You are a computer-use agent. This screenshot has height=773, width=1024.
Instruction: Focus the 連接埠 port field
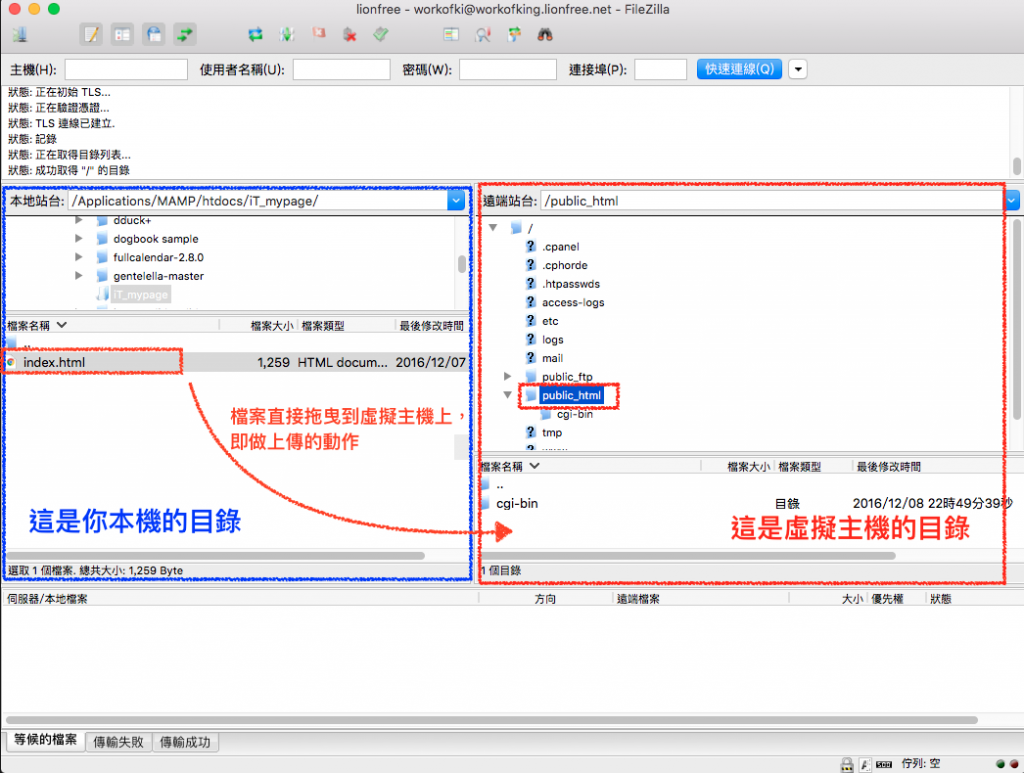(660, 69)
